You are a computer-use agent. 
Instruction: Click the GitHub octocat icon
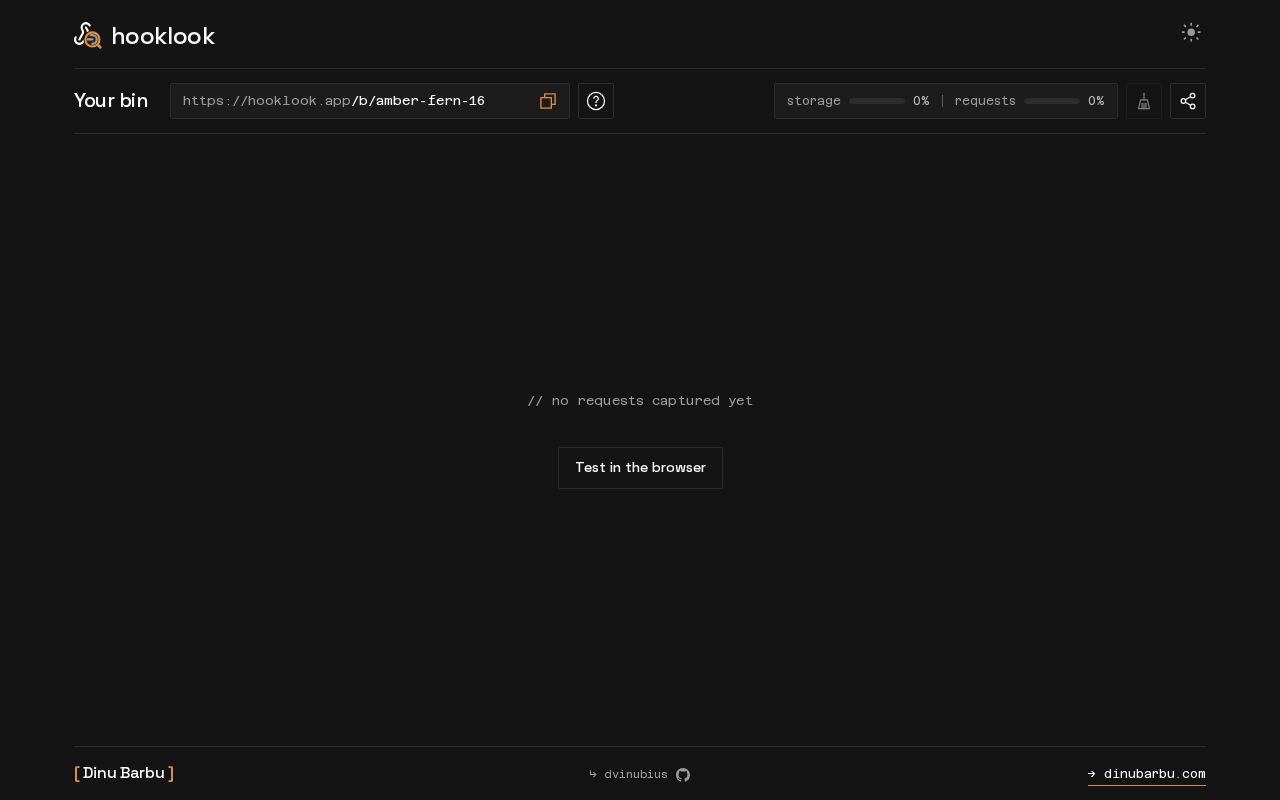683,775
